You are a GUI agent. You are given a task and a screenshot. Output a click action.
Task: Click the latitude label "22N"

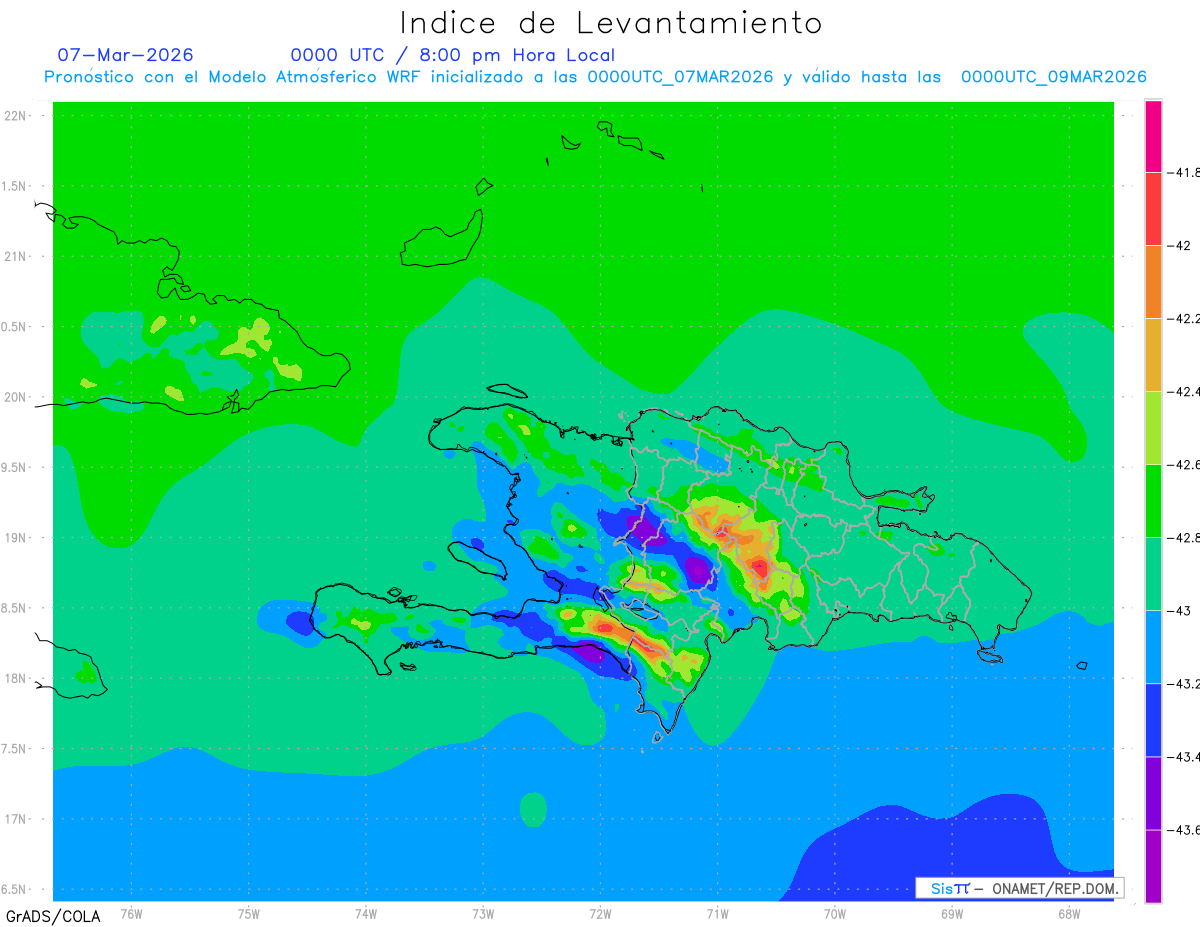15,116
